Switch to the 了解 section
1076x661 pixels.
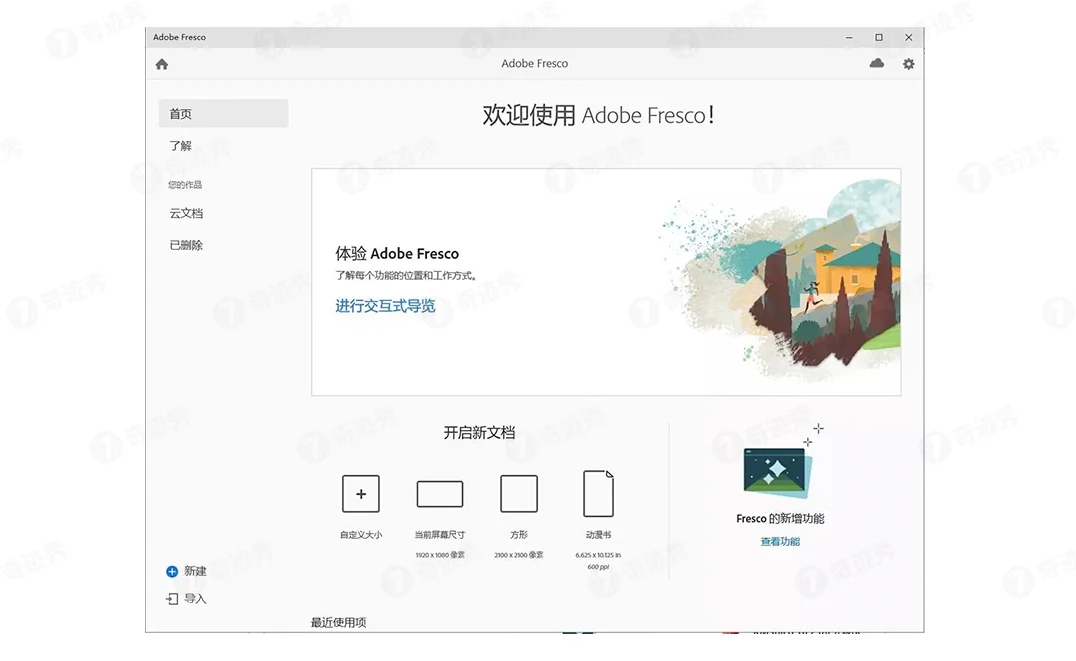click(x=181, y=145)
